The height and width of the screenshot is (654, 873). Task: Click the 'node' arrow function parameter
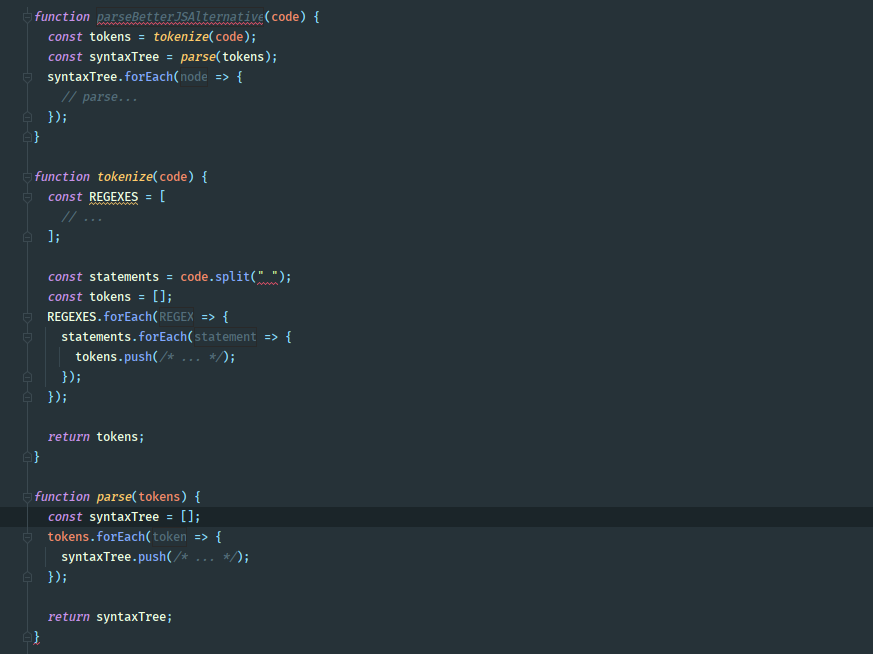pos(194,77)
